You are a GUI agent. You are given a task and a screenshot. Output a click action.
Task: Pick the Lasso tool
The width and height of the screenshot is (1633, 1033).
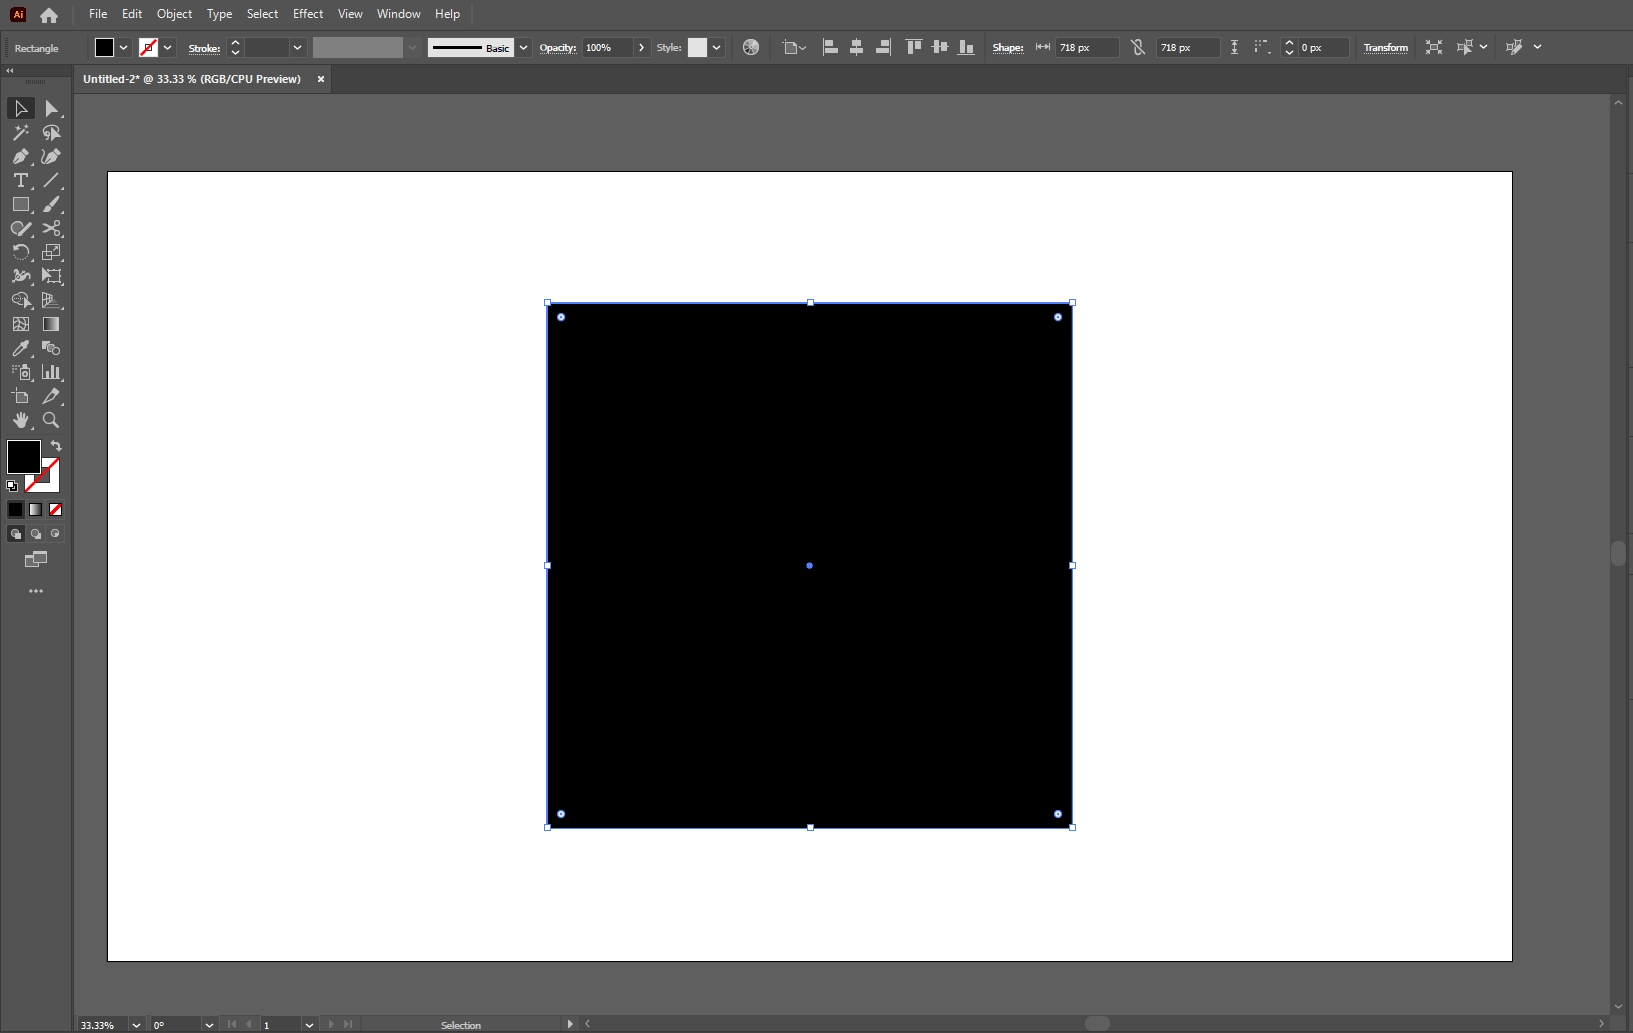tap(51, 132)
